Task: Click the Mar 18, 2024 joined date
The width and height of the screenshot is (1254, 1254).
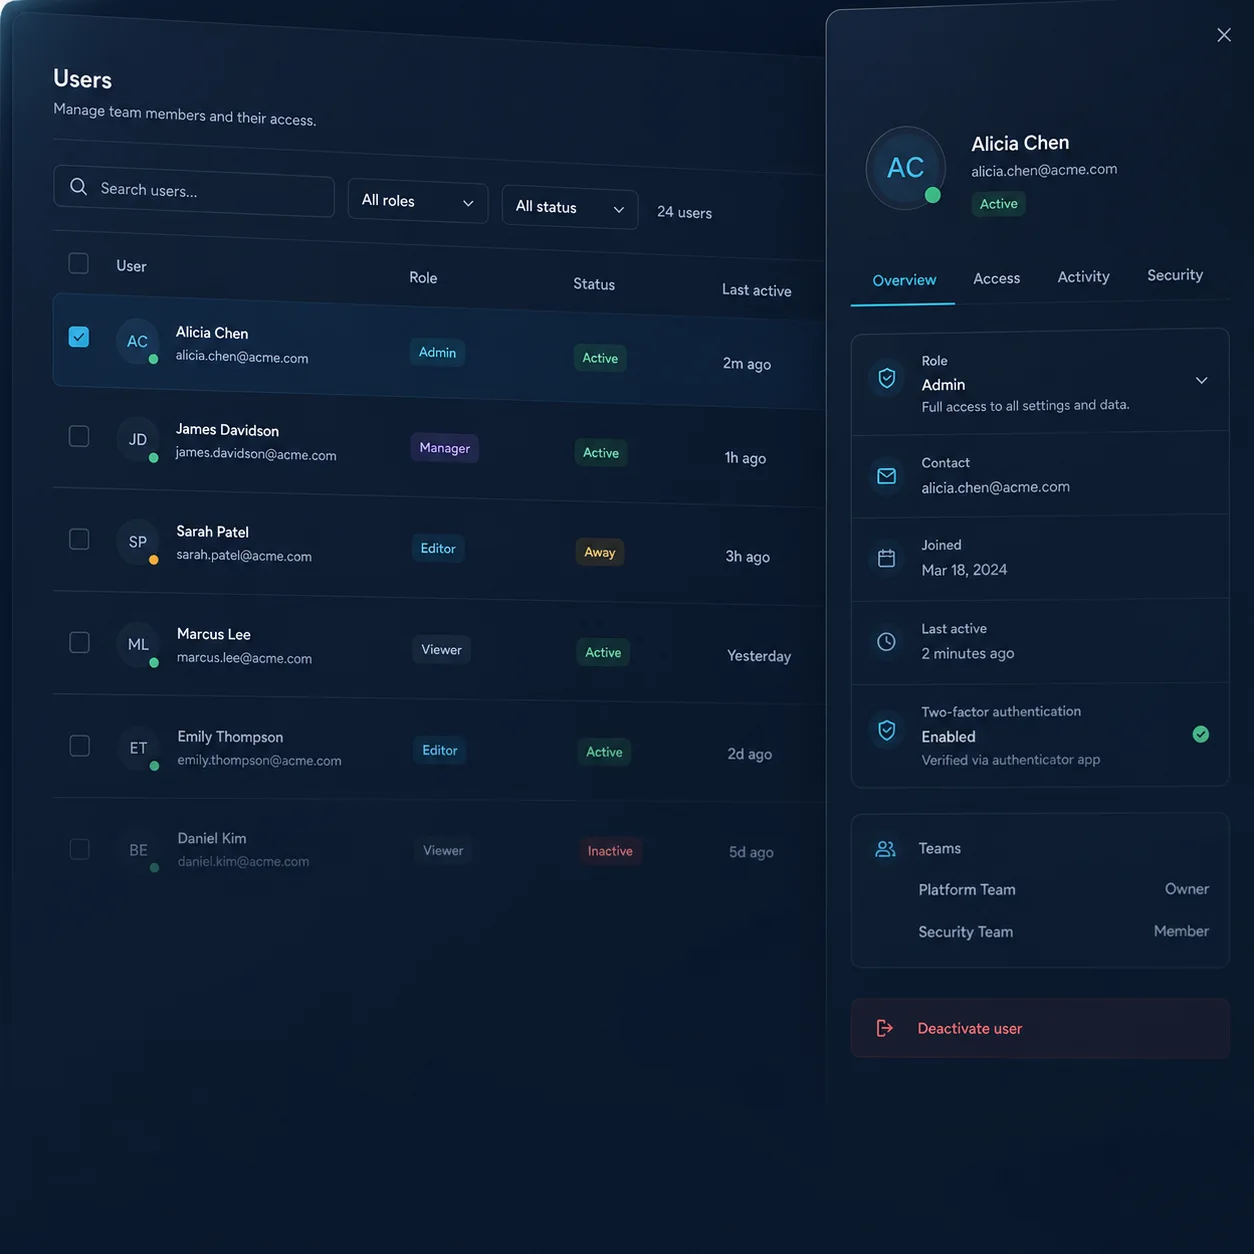Action: click(964, 570)
